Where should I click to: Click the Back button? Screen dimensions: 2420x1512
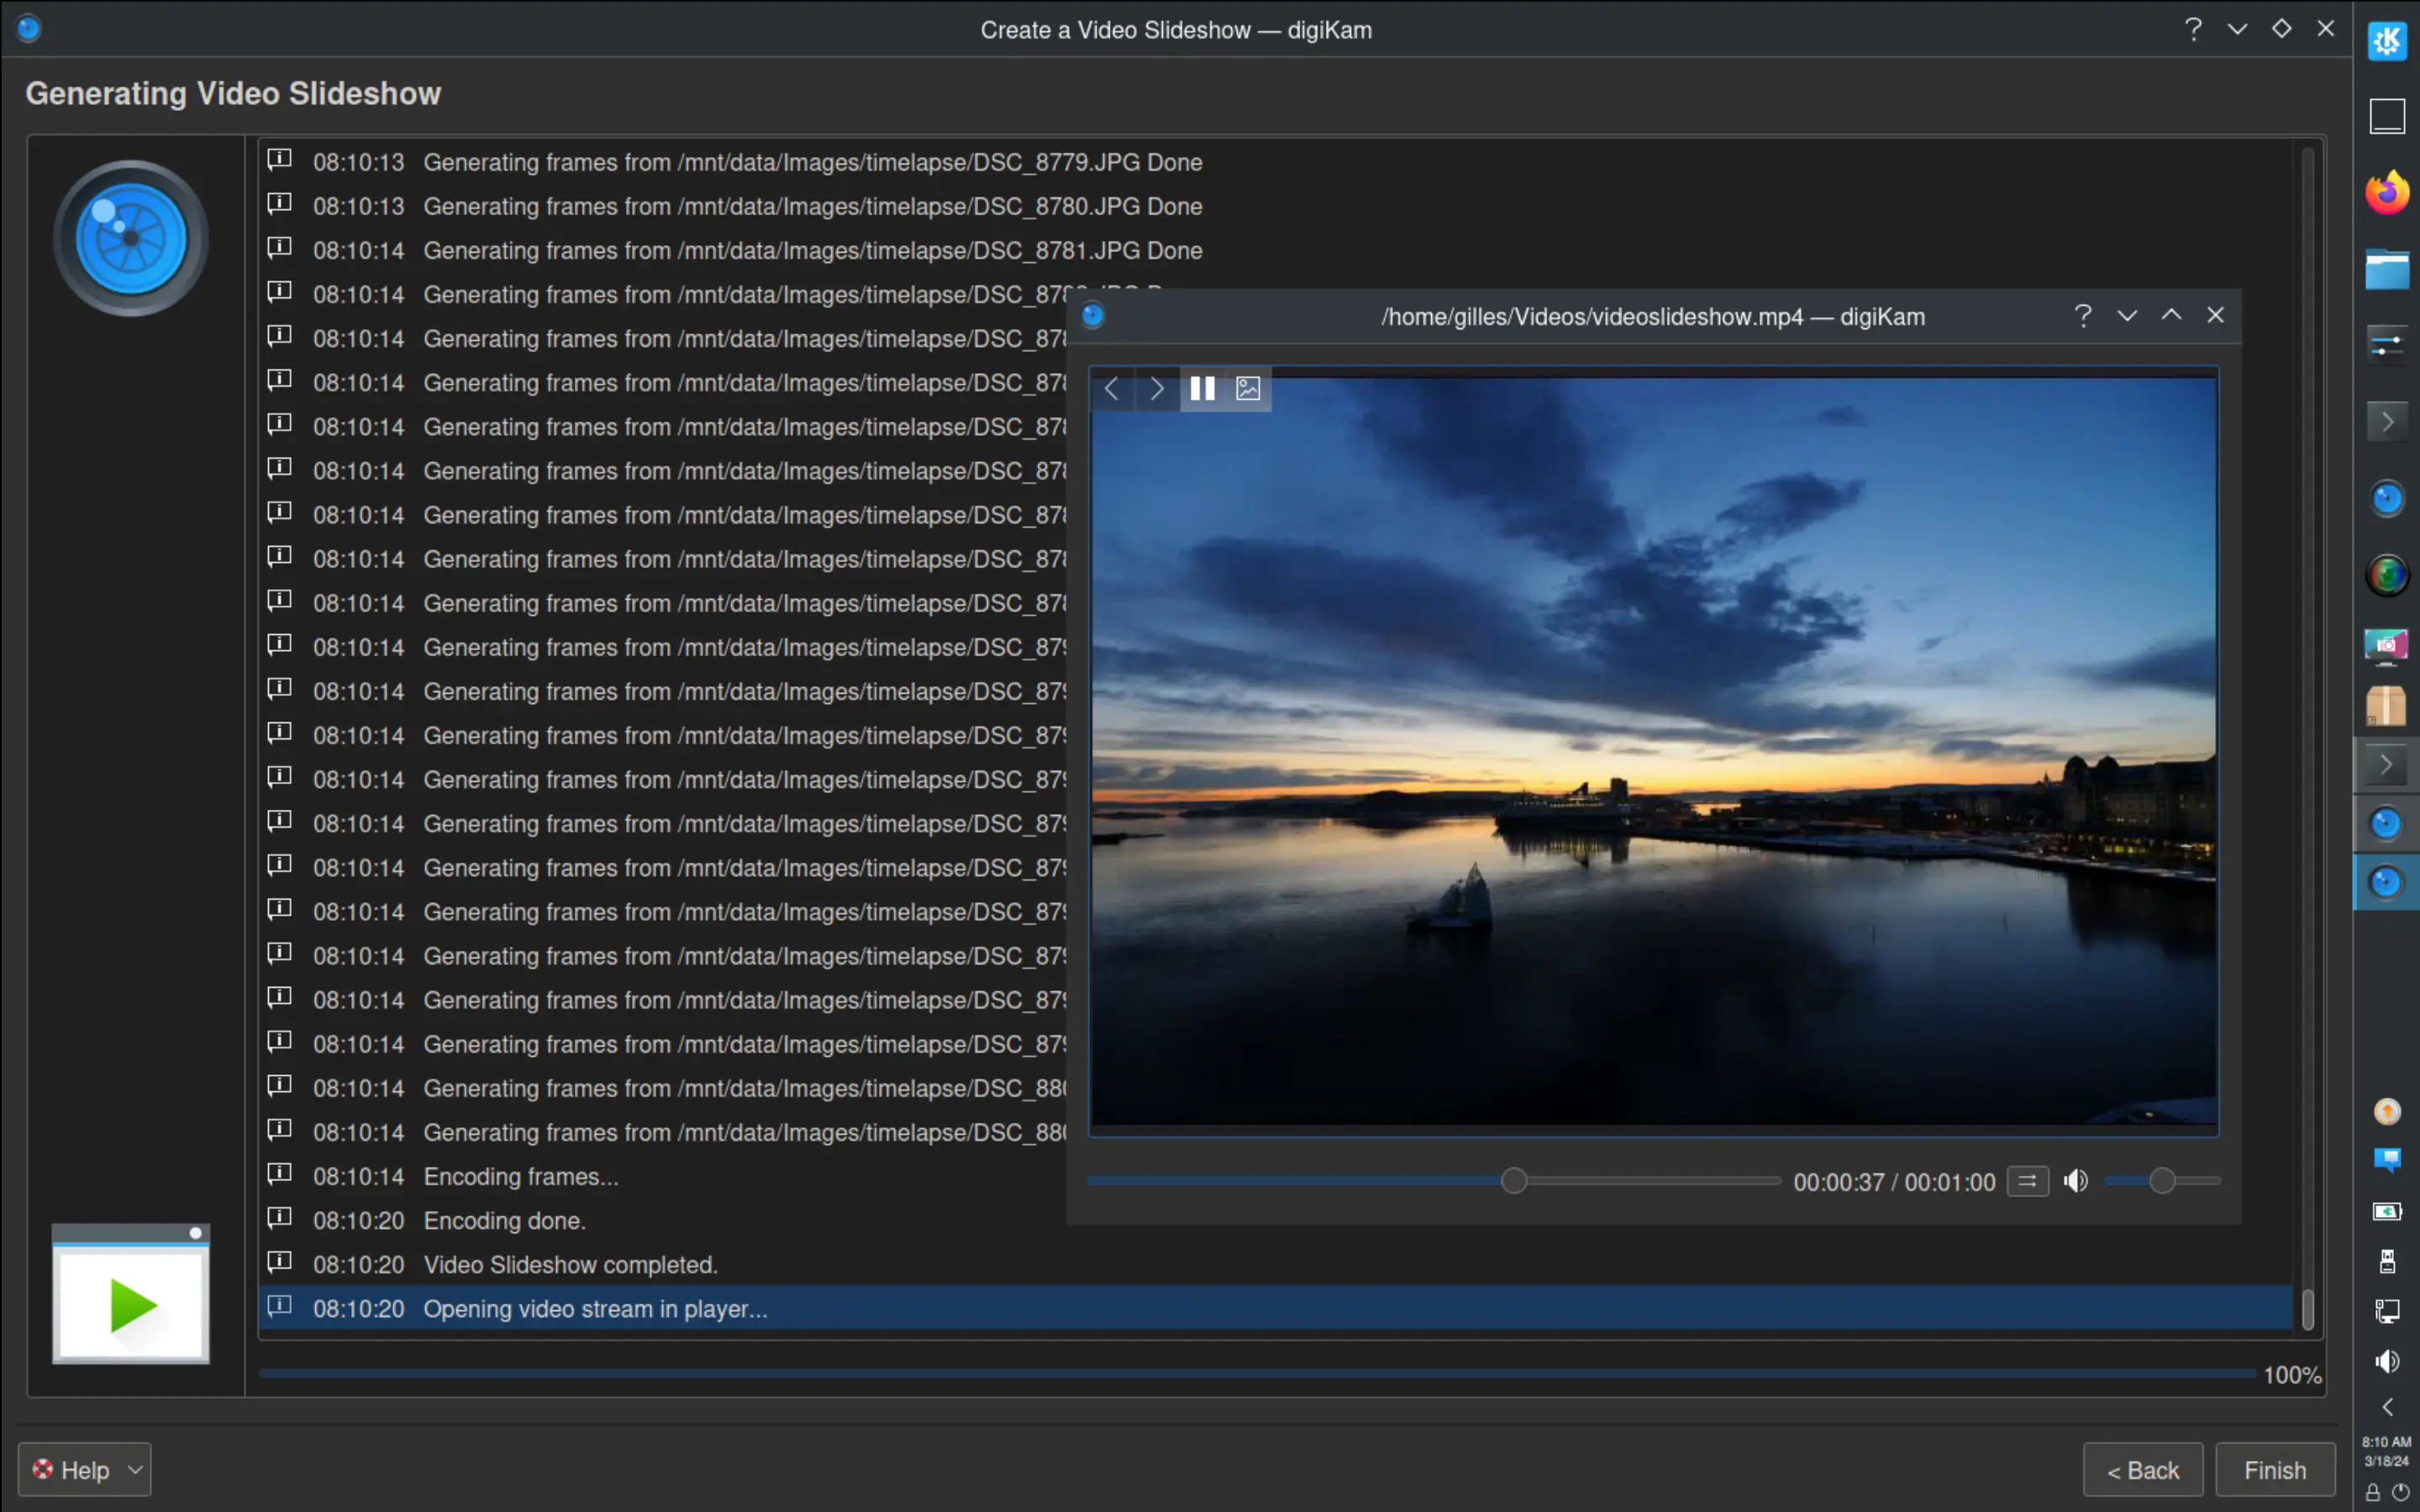[2142, 1469]
